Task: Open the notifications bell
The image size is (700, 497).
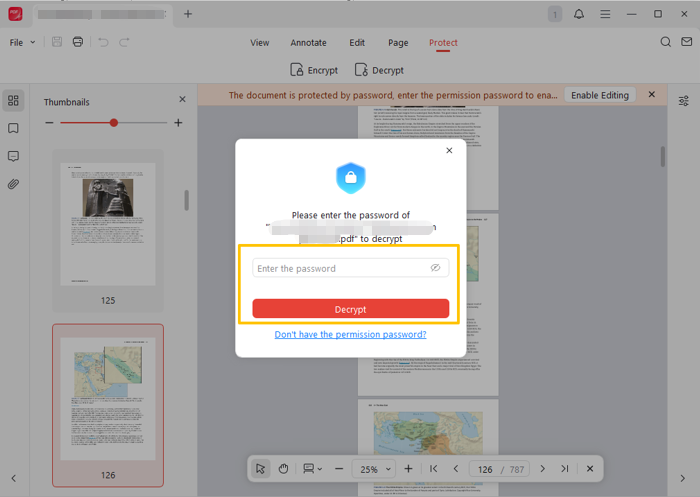Action: (579, 14)
